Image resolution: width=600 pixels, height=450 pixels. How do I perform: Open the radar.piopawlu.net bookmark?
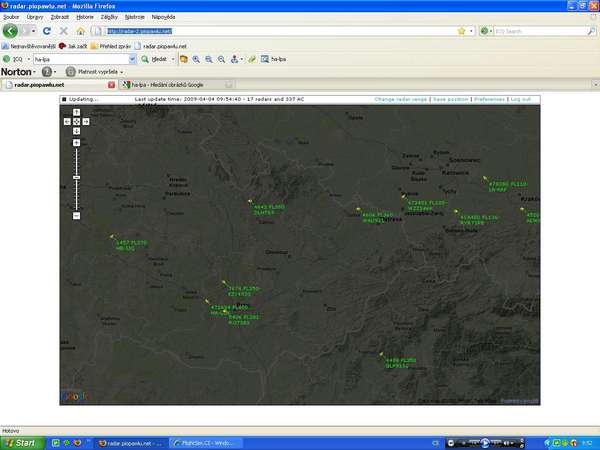[x=161, y=46]
